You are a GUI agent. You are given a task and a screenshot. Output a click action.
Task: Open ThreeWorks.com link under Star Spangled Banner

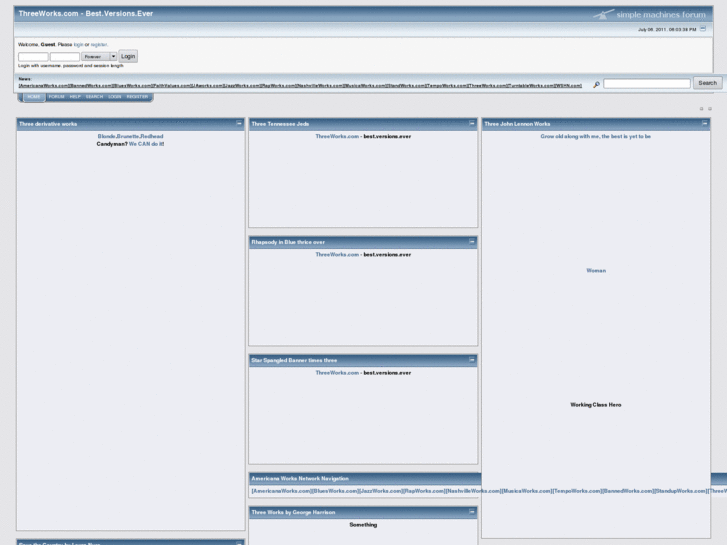[x=337, y=373]
